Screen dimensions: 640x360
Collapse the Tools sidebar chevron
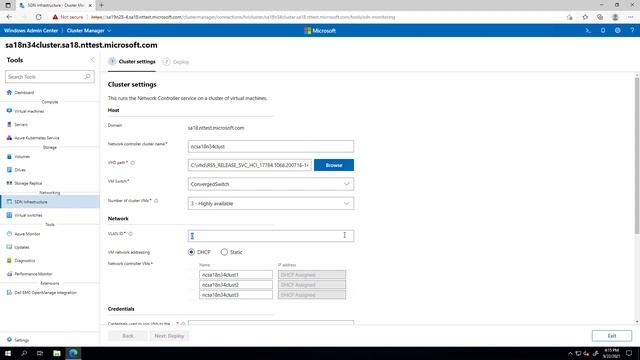(x=93, y=60)
